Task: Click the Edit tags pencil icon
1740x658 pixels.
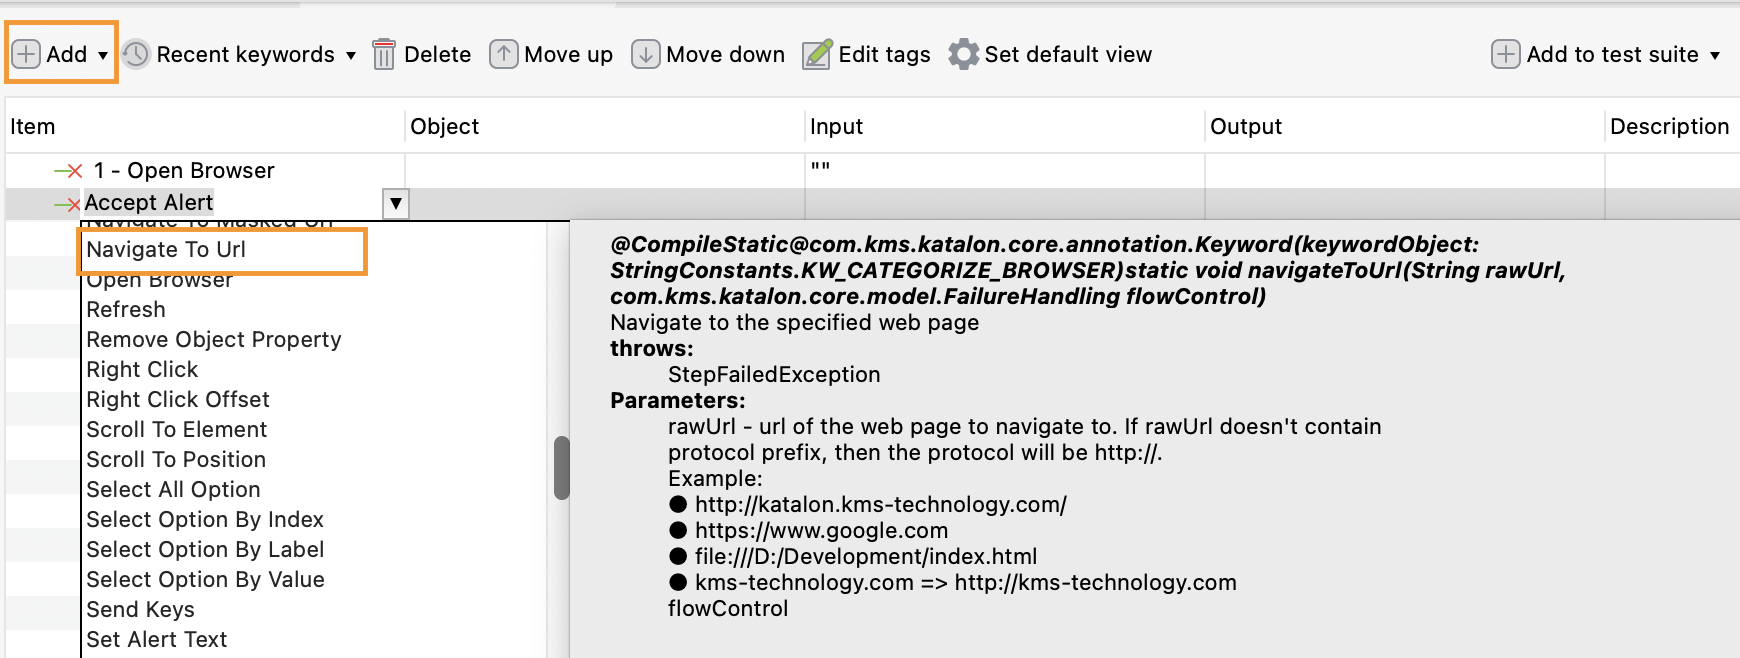Action: [x=817, y=54]
